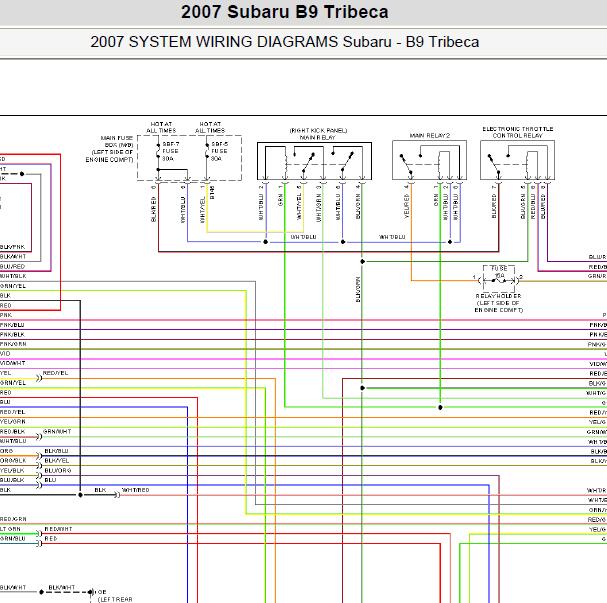Click the 'PNK/BLU' wire label on the left edge
Viewport: 607px width, 603px height.
[x=12, y=325]
